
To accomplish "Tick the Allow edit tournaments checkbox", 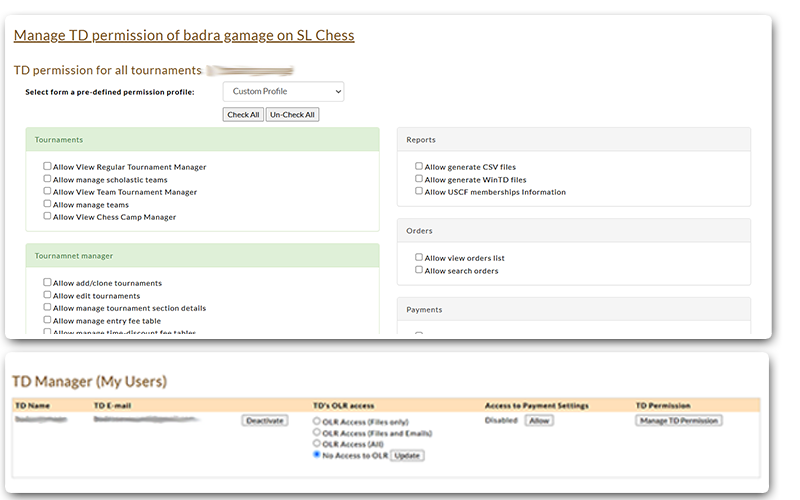I will click(x=47, y=295).
